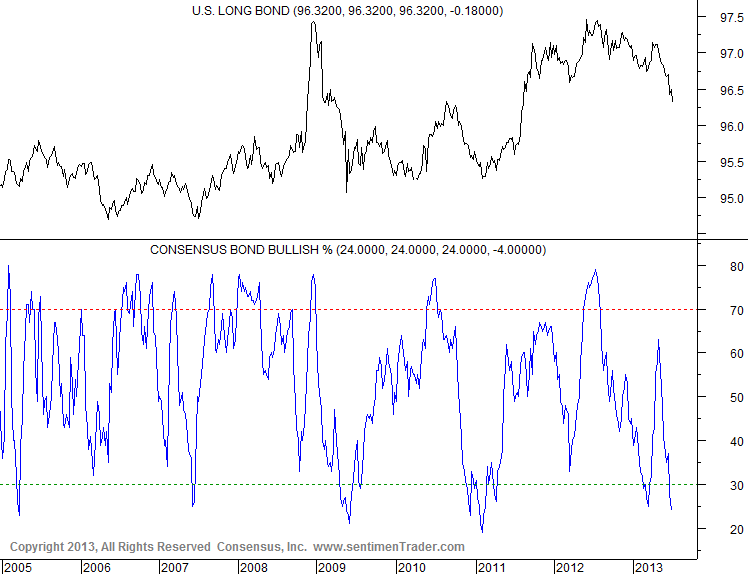Select the 2012 year label on the timeline
Image resolution: width=748 pixels, height=574 pixels.
click(569, 567)
